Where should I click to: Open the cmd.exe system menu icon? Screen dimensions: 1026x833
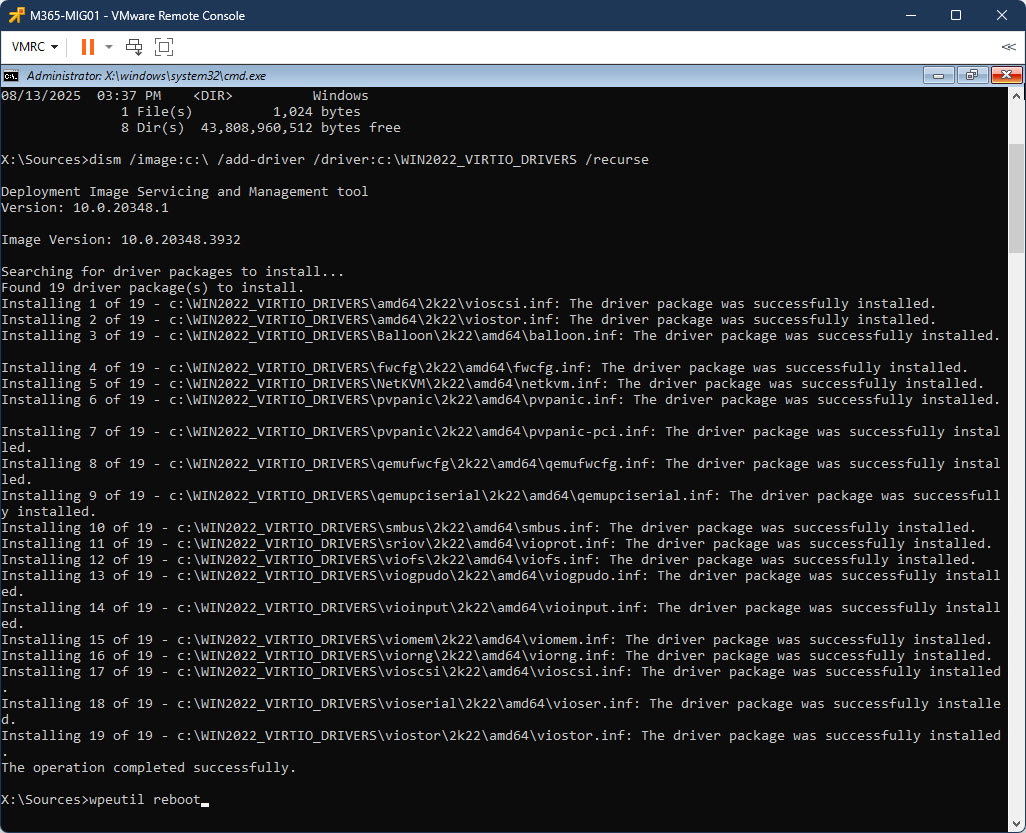tap(10, 76)
